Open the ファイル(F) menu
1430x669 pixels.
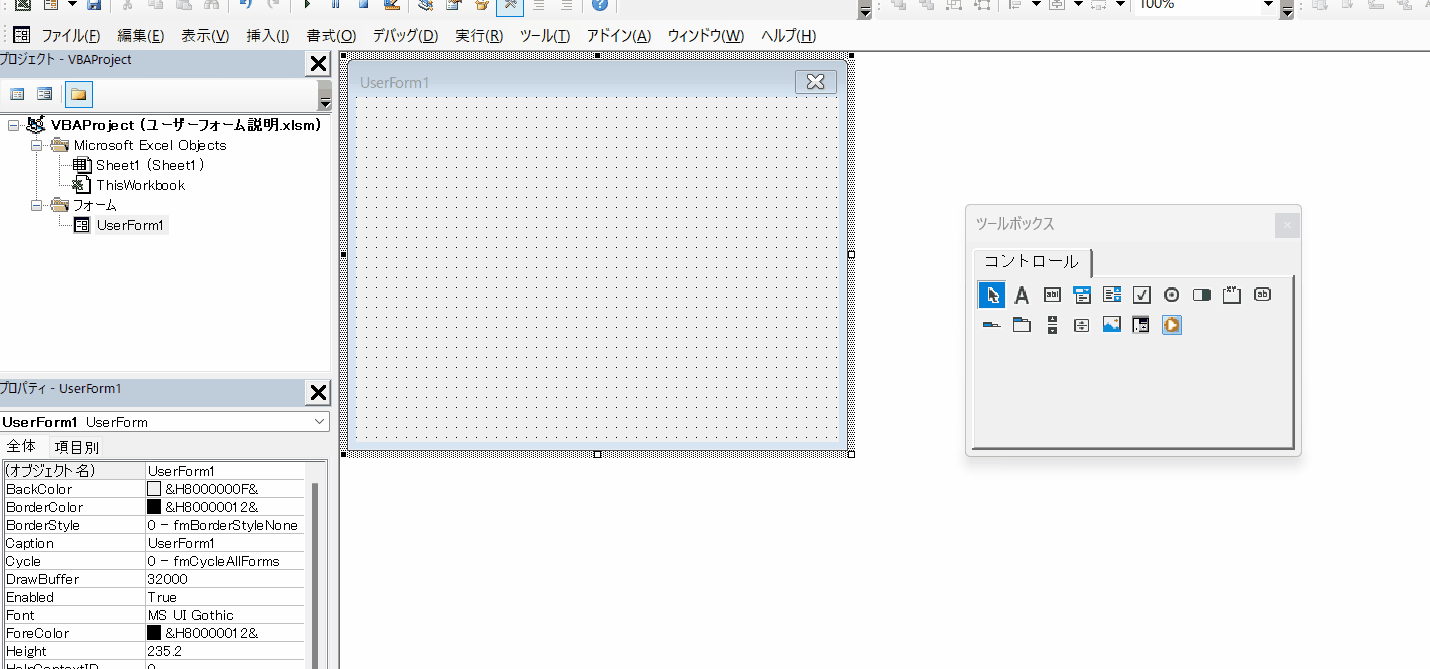(x=71, y=36)
